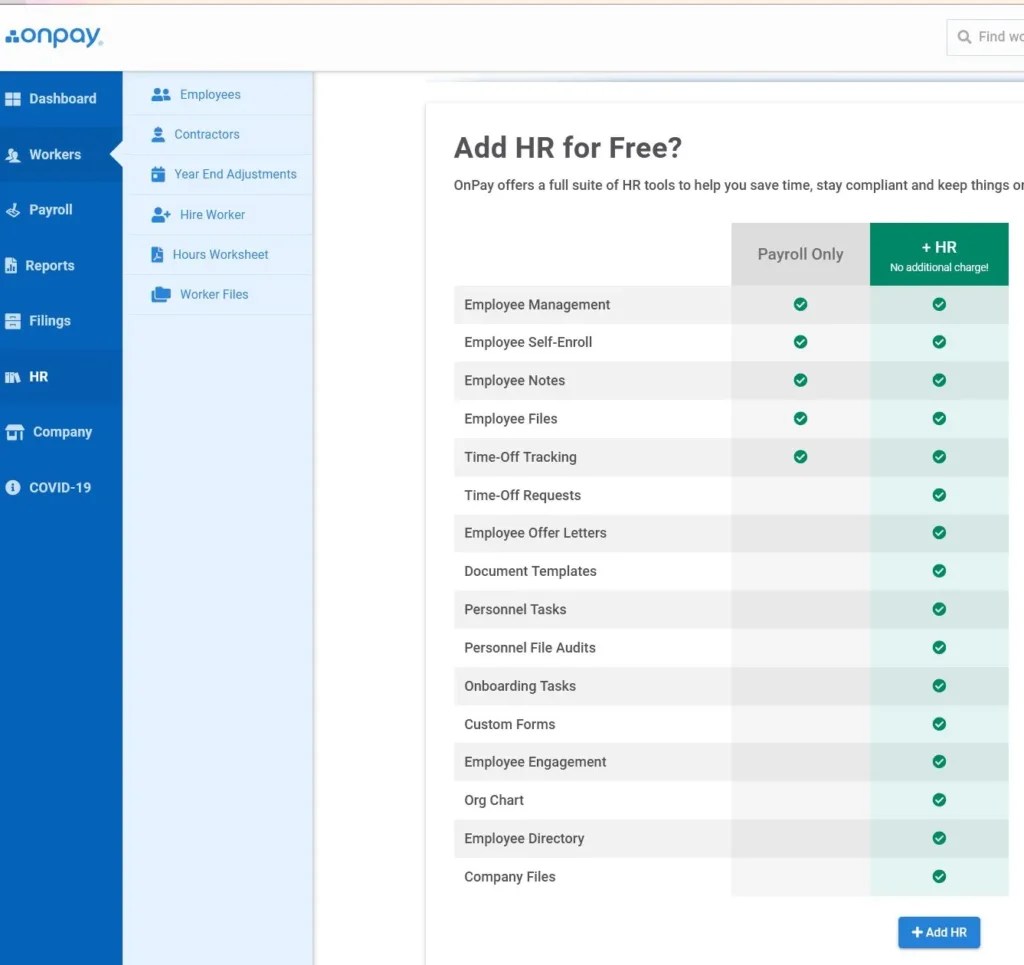The height and width of the screenshot is (965, 1024).
Task: Click the Find search field
Action: coord(985,37)
